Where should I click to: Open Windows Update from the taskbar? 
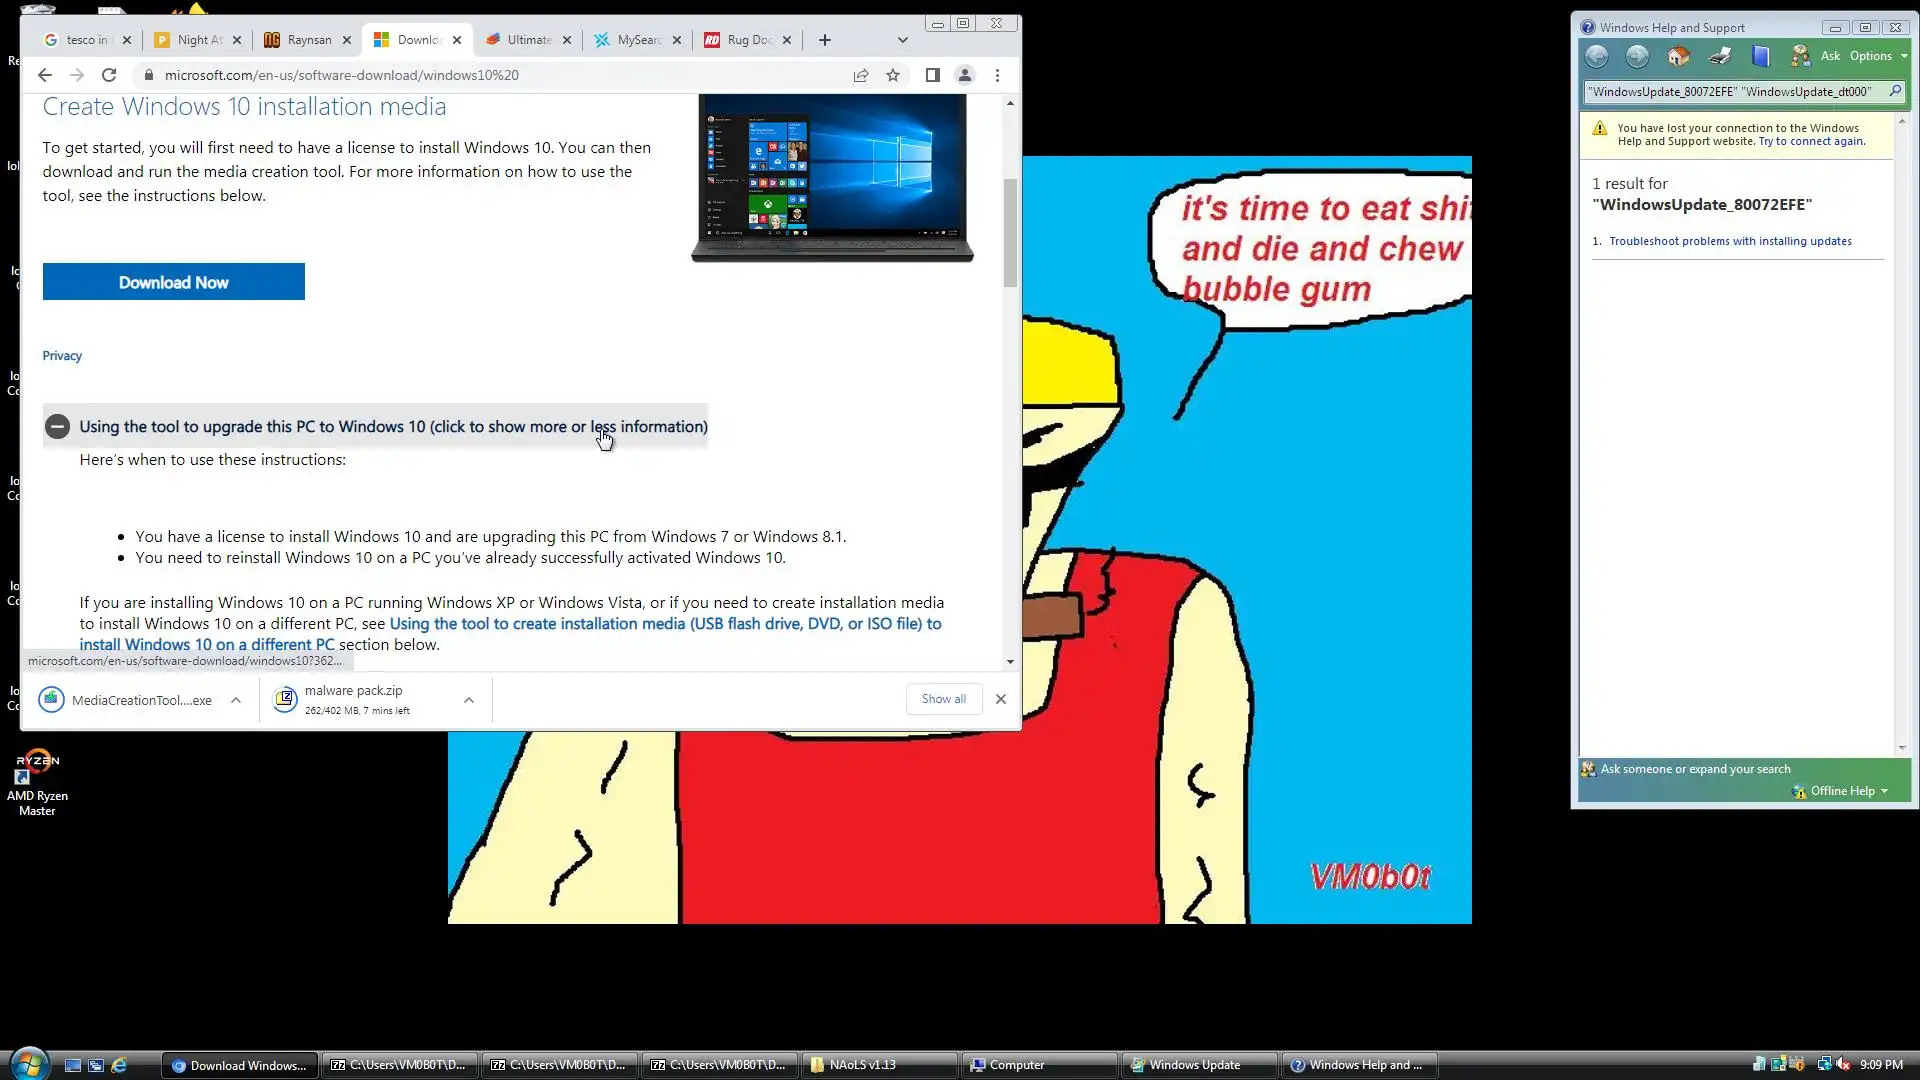[x=1194, y=1065]
